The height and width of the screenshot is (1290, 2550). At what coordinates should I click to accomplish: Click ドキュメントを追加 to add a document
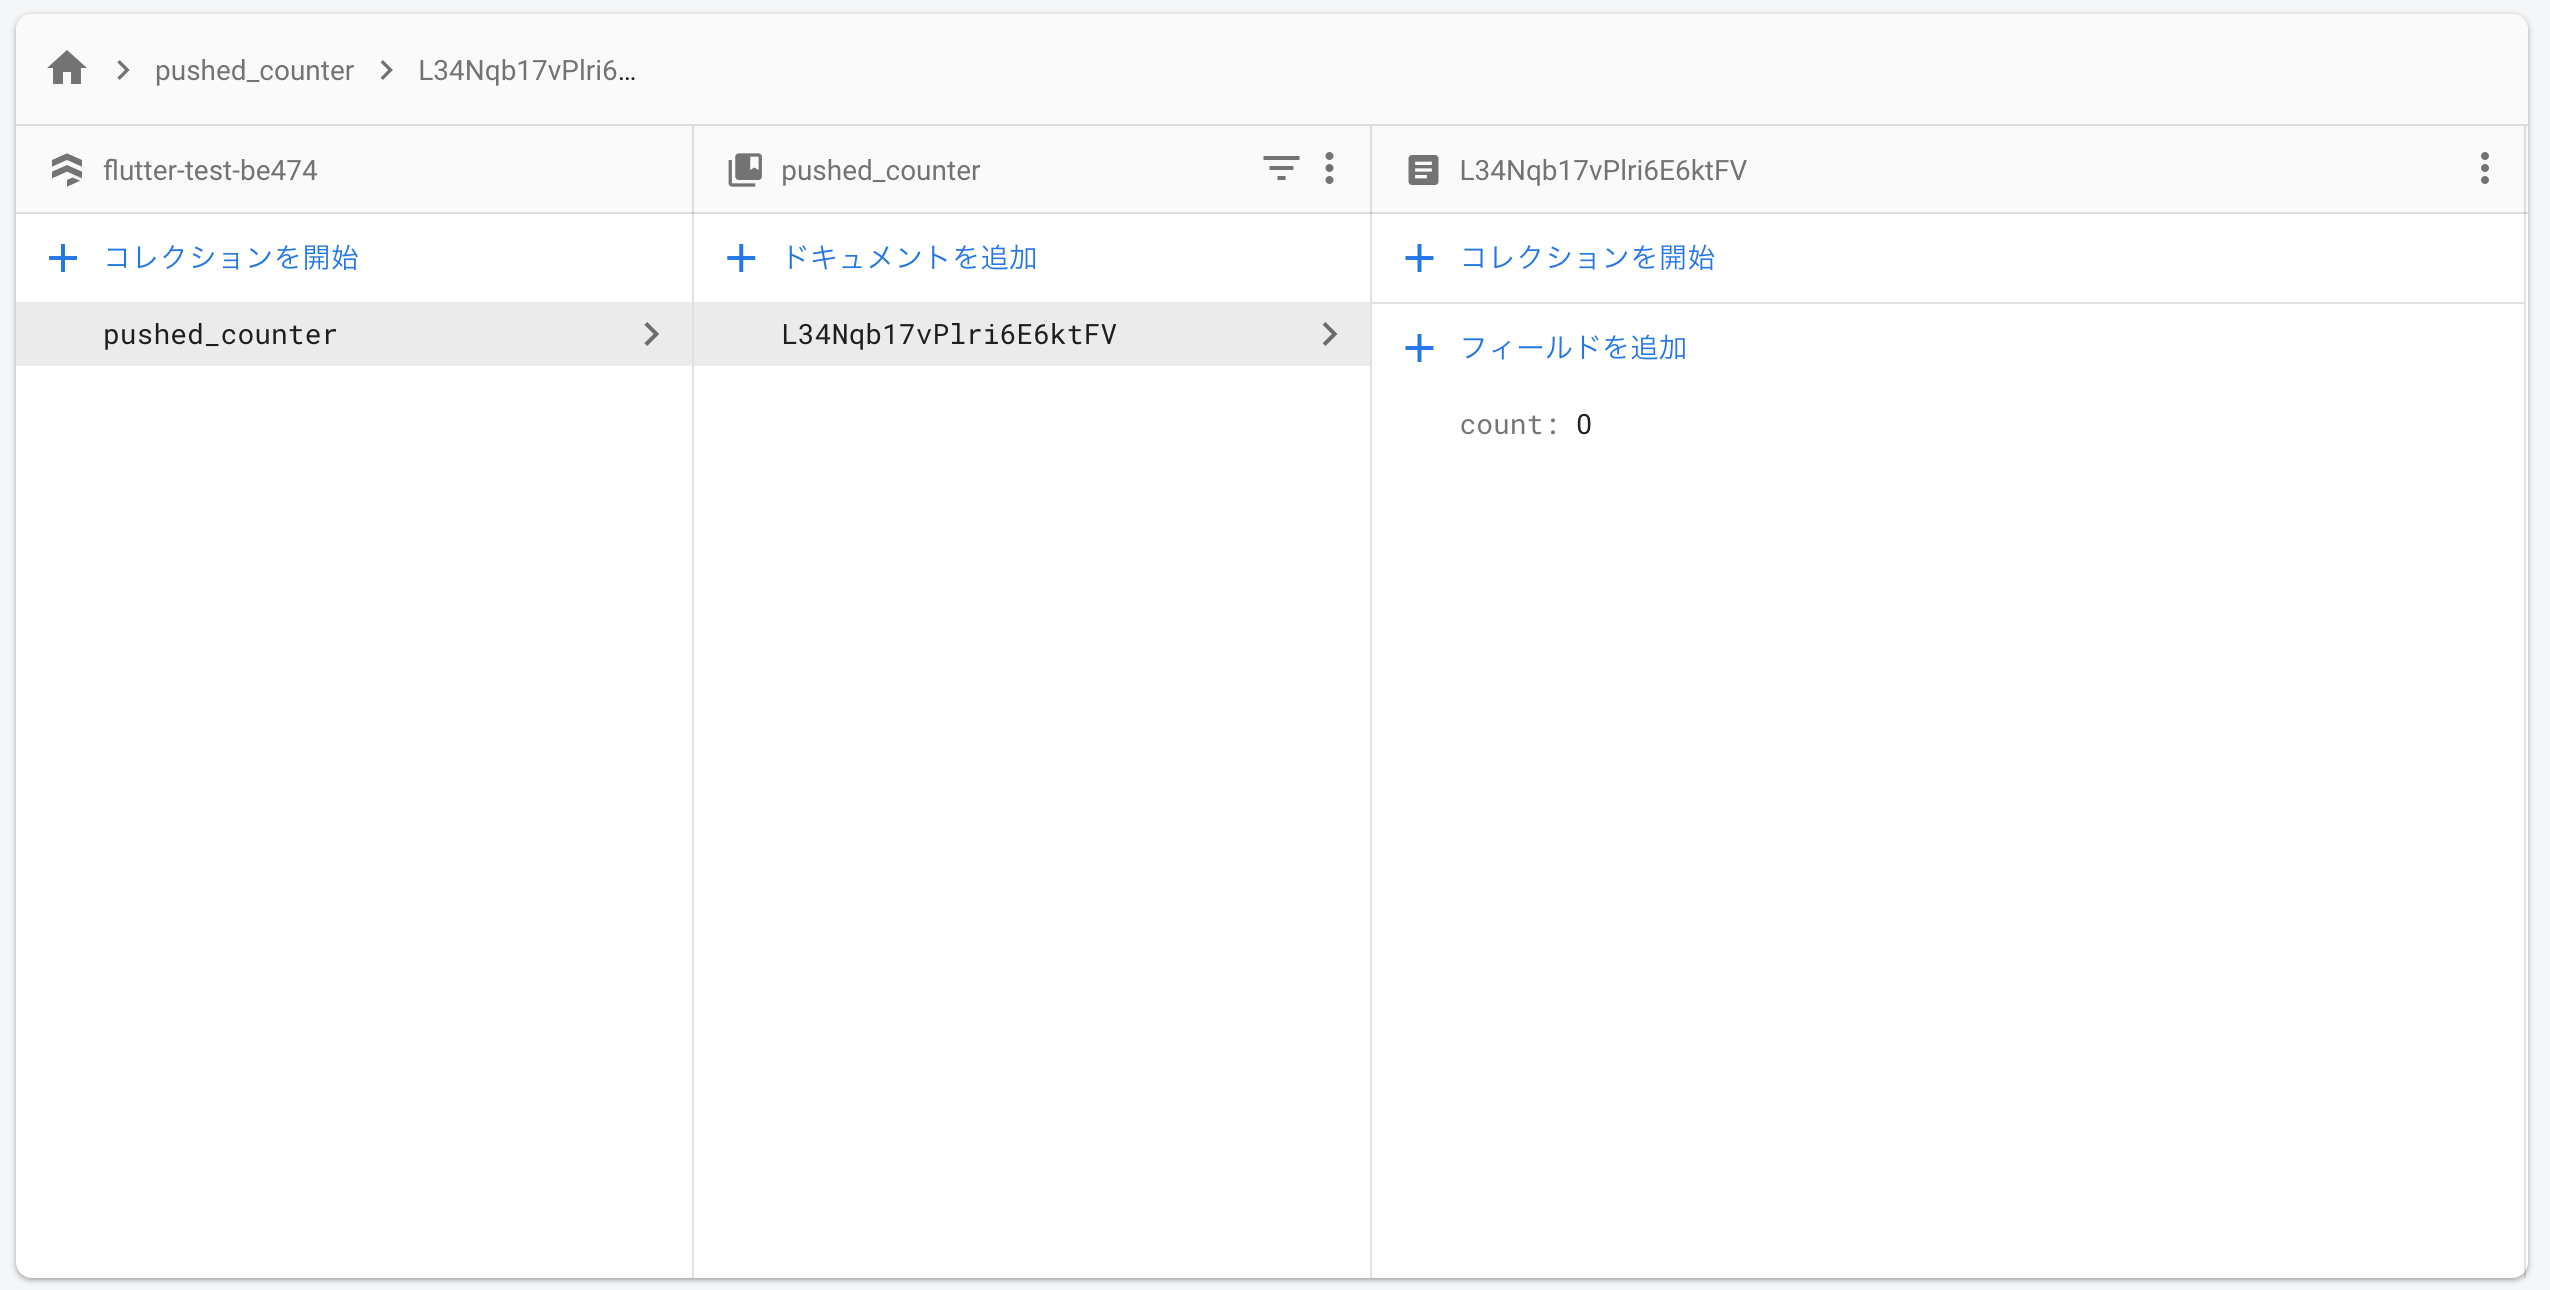pos(909,258)
